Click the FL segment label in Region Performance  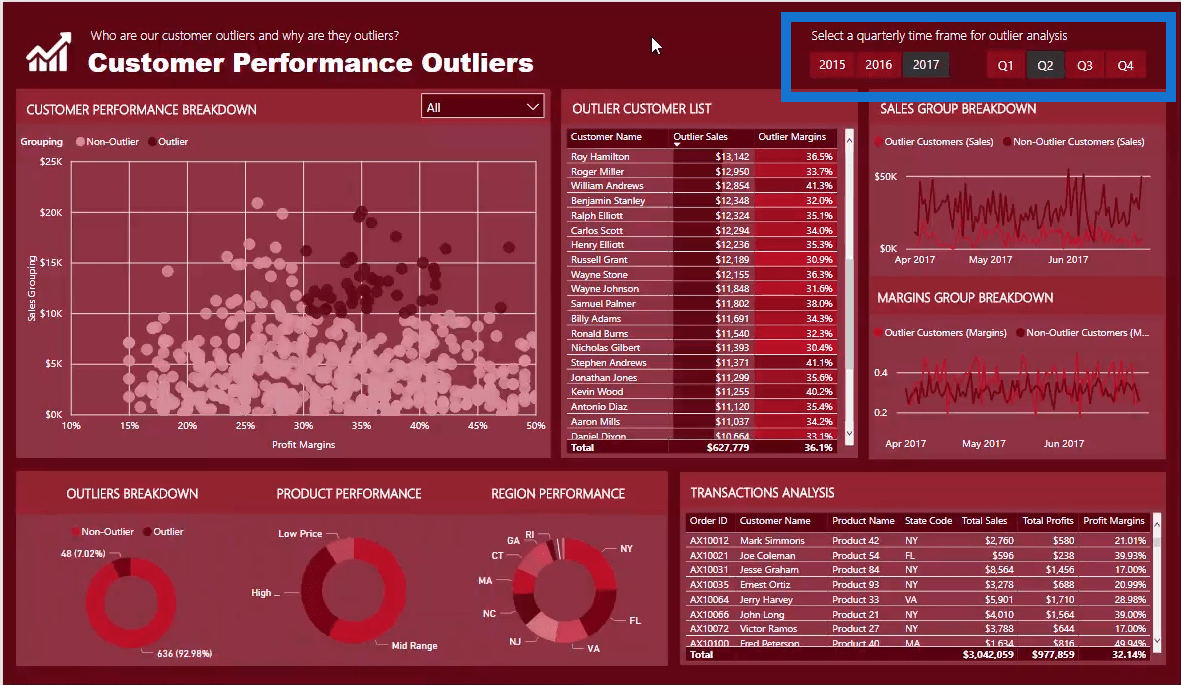pos(635,621)
